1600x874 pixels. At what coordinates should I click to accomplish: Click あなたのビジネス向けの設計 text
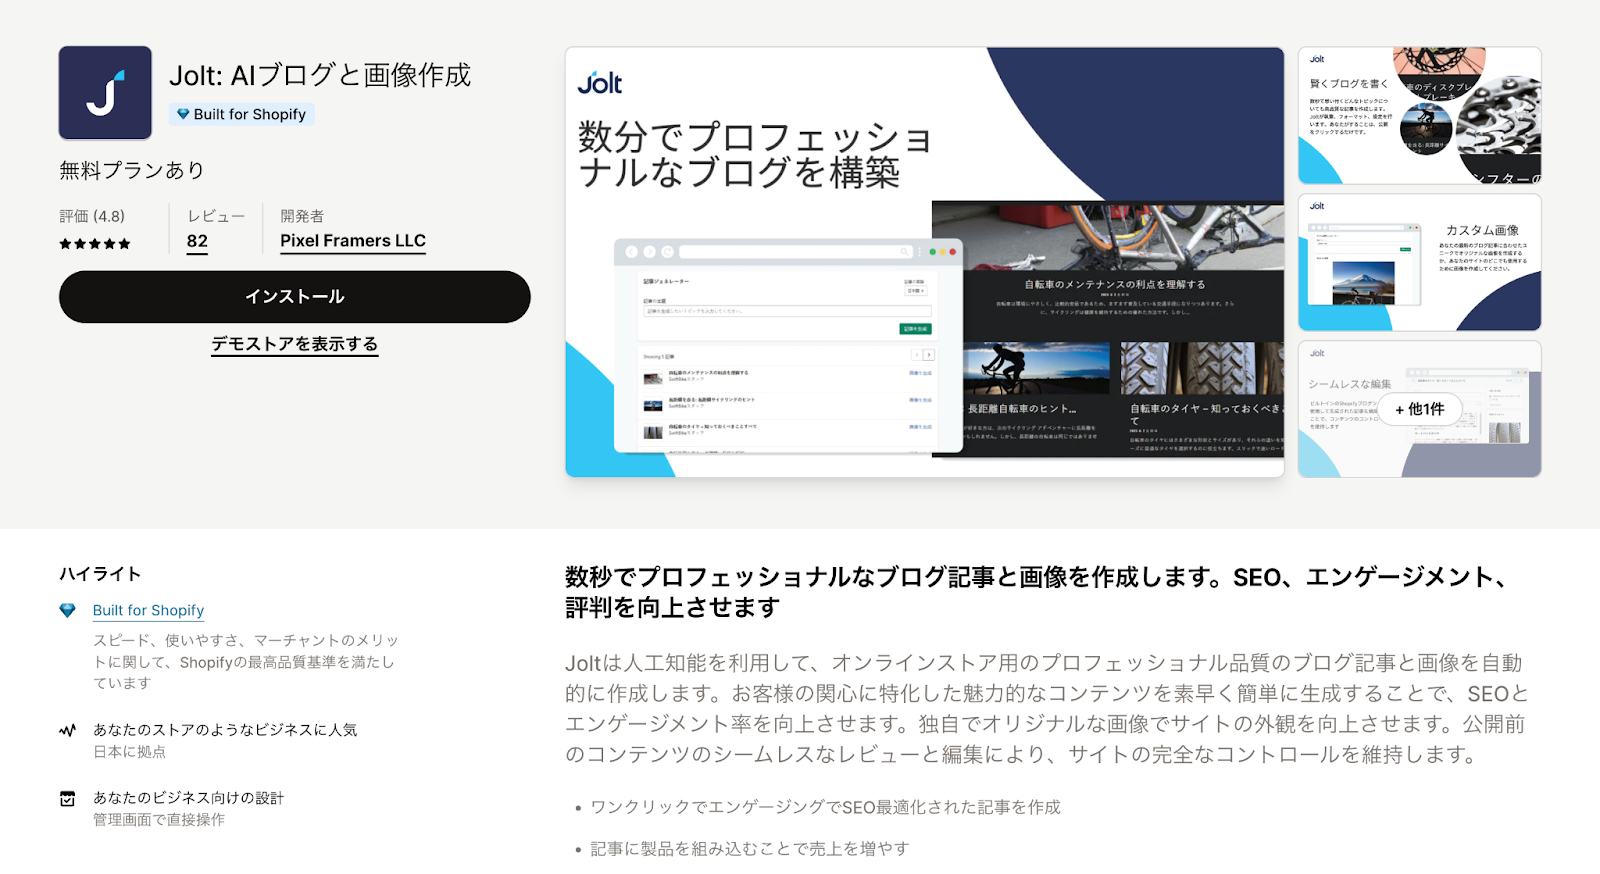pos(189,798)
